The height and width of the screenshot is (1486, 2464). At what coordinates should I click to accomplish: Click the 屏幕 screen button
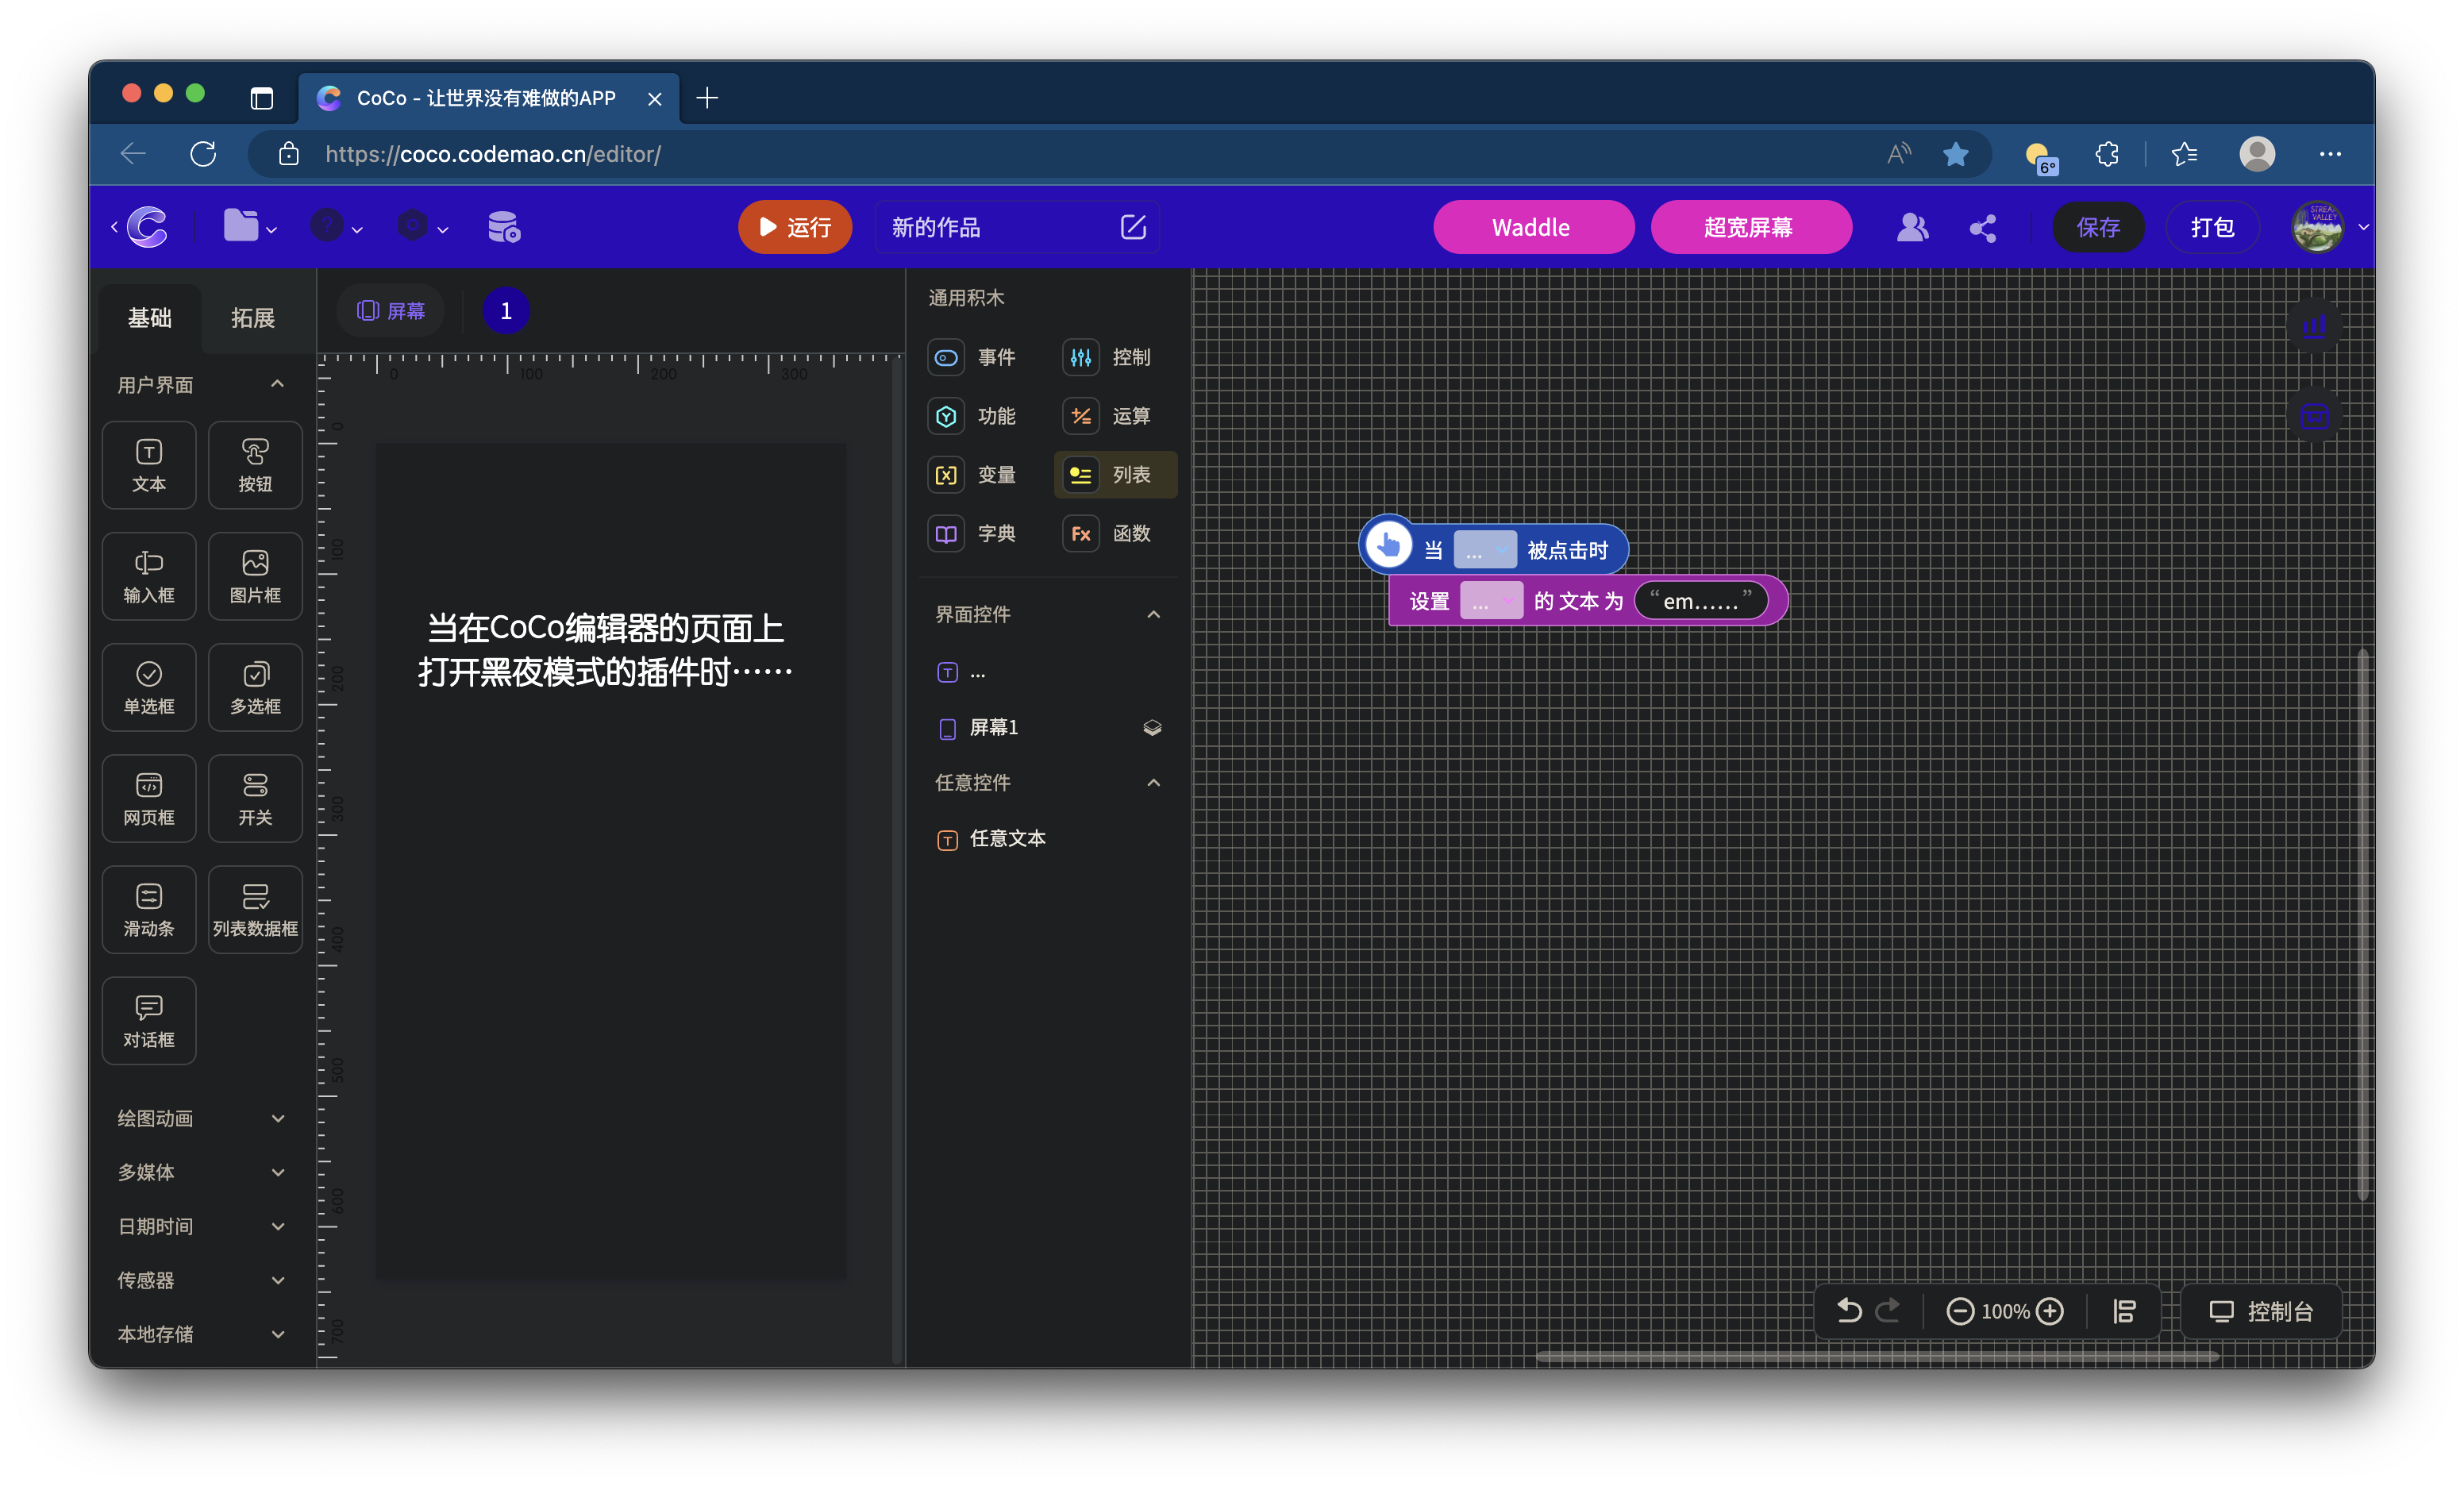391,311
